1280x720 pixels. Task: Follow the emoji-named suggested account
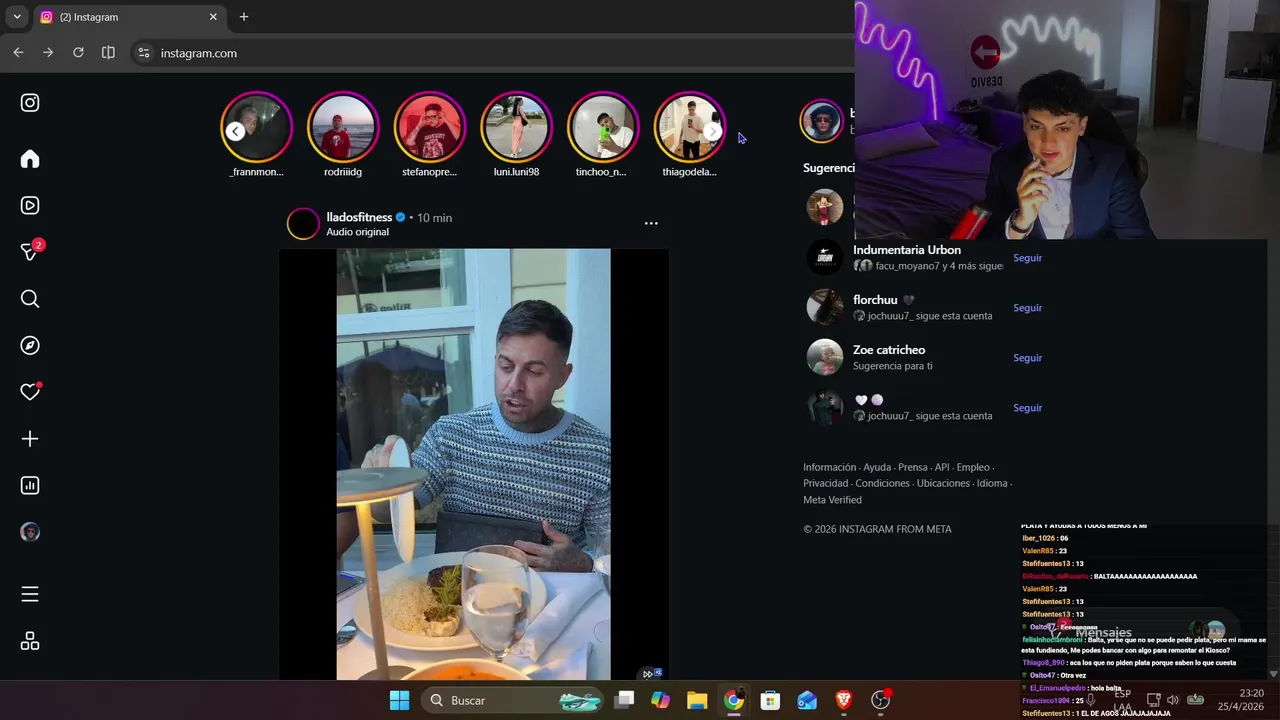1027,408
